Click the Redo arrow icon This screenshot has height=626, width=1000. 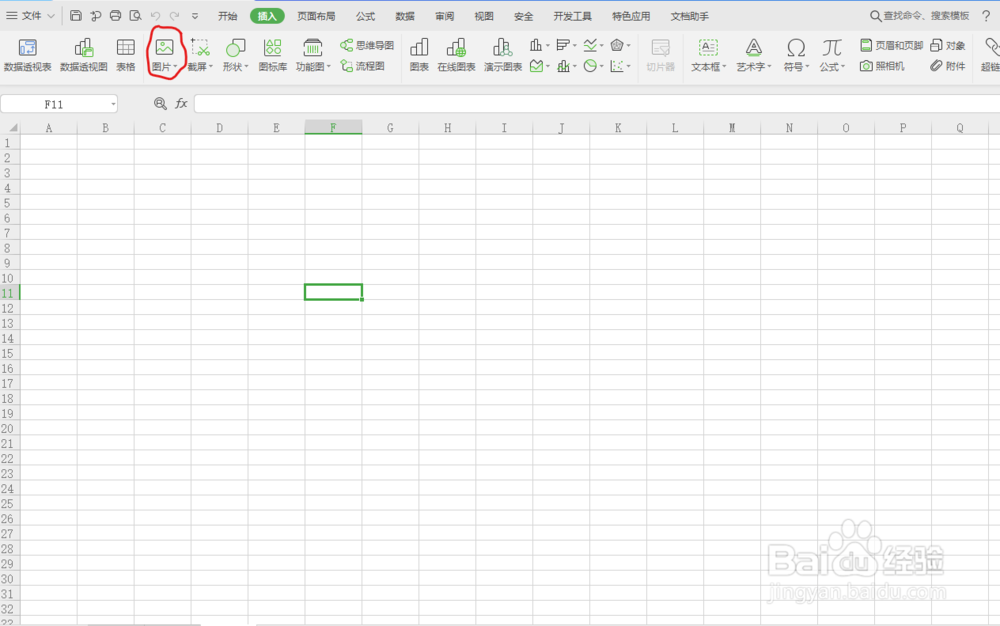(174, 15)
